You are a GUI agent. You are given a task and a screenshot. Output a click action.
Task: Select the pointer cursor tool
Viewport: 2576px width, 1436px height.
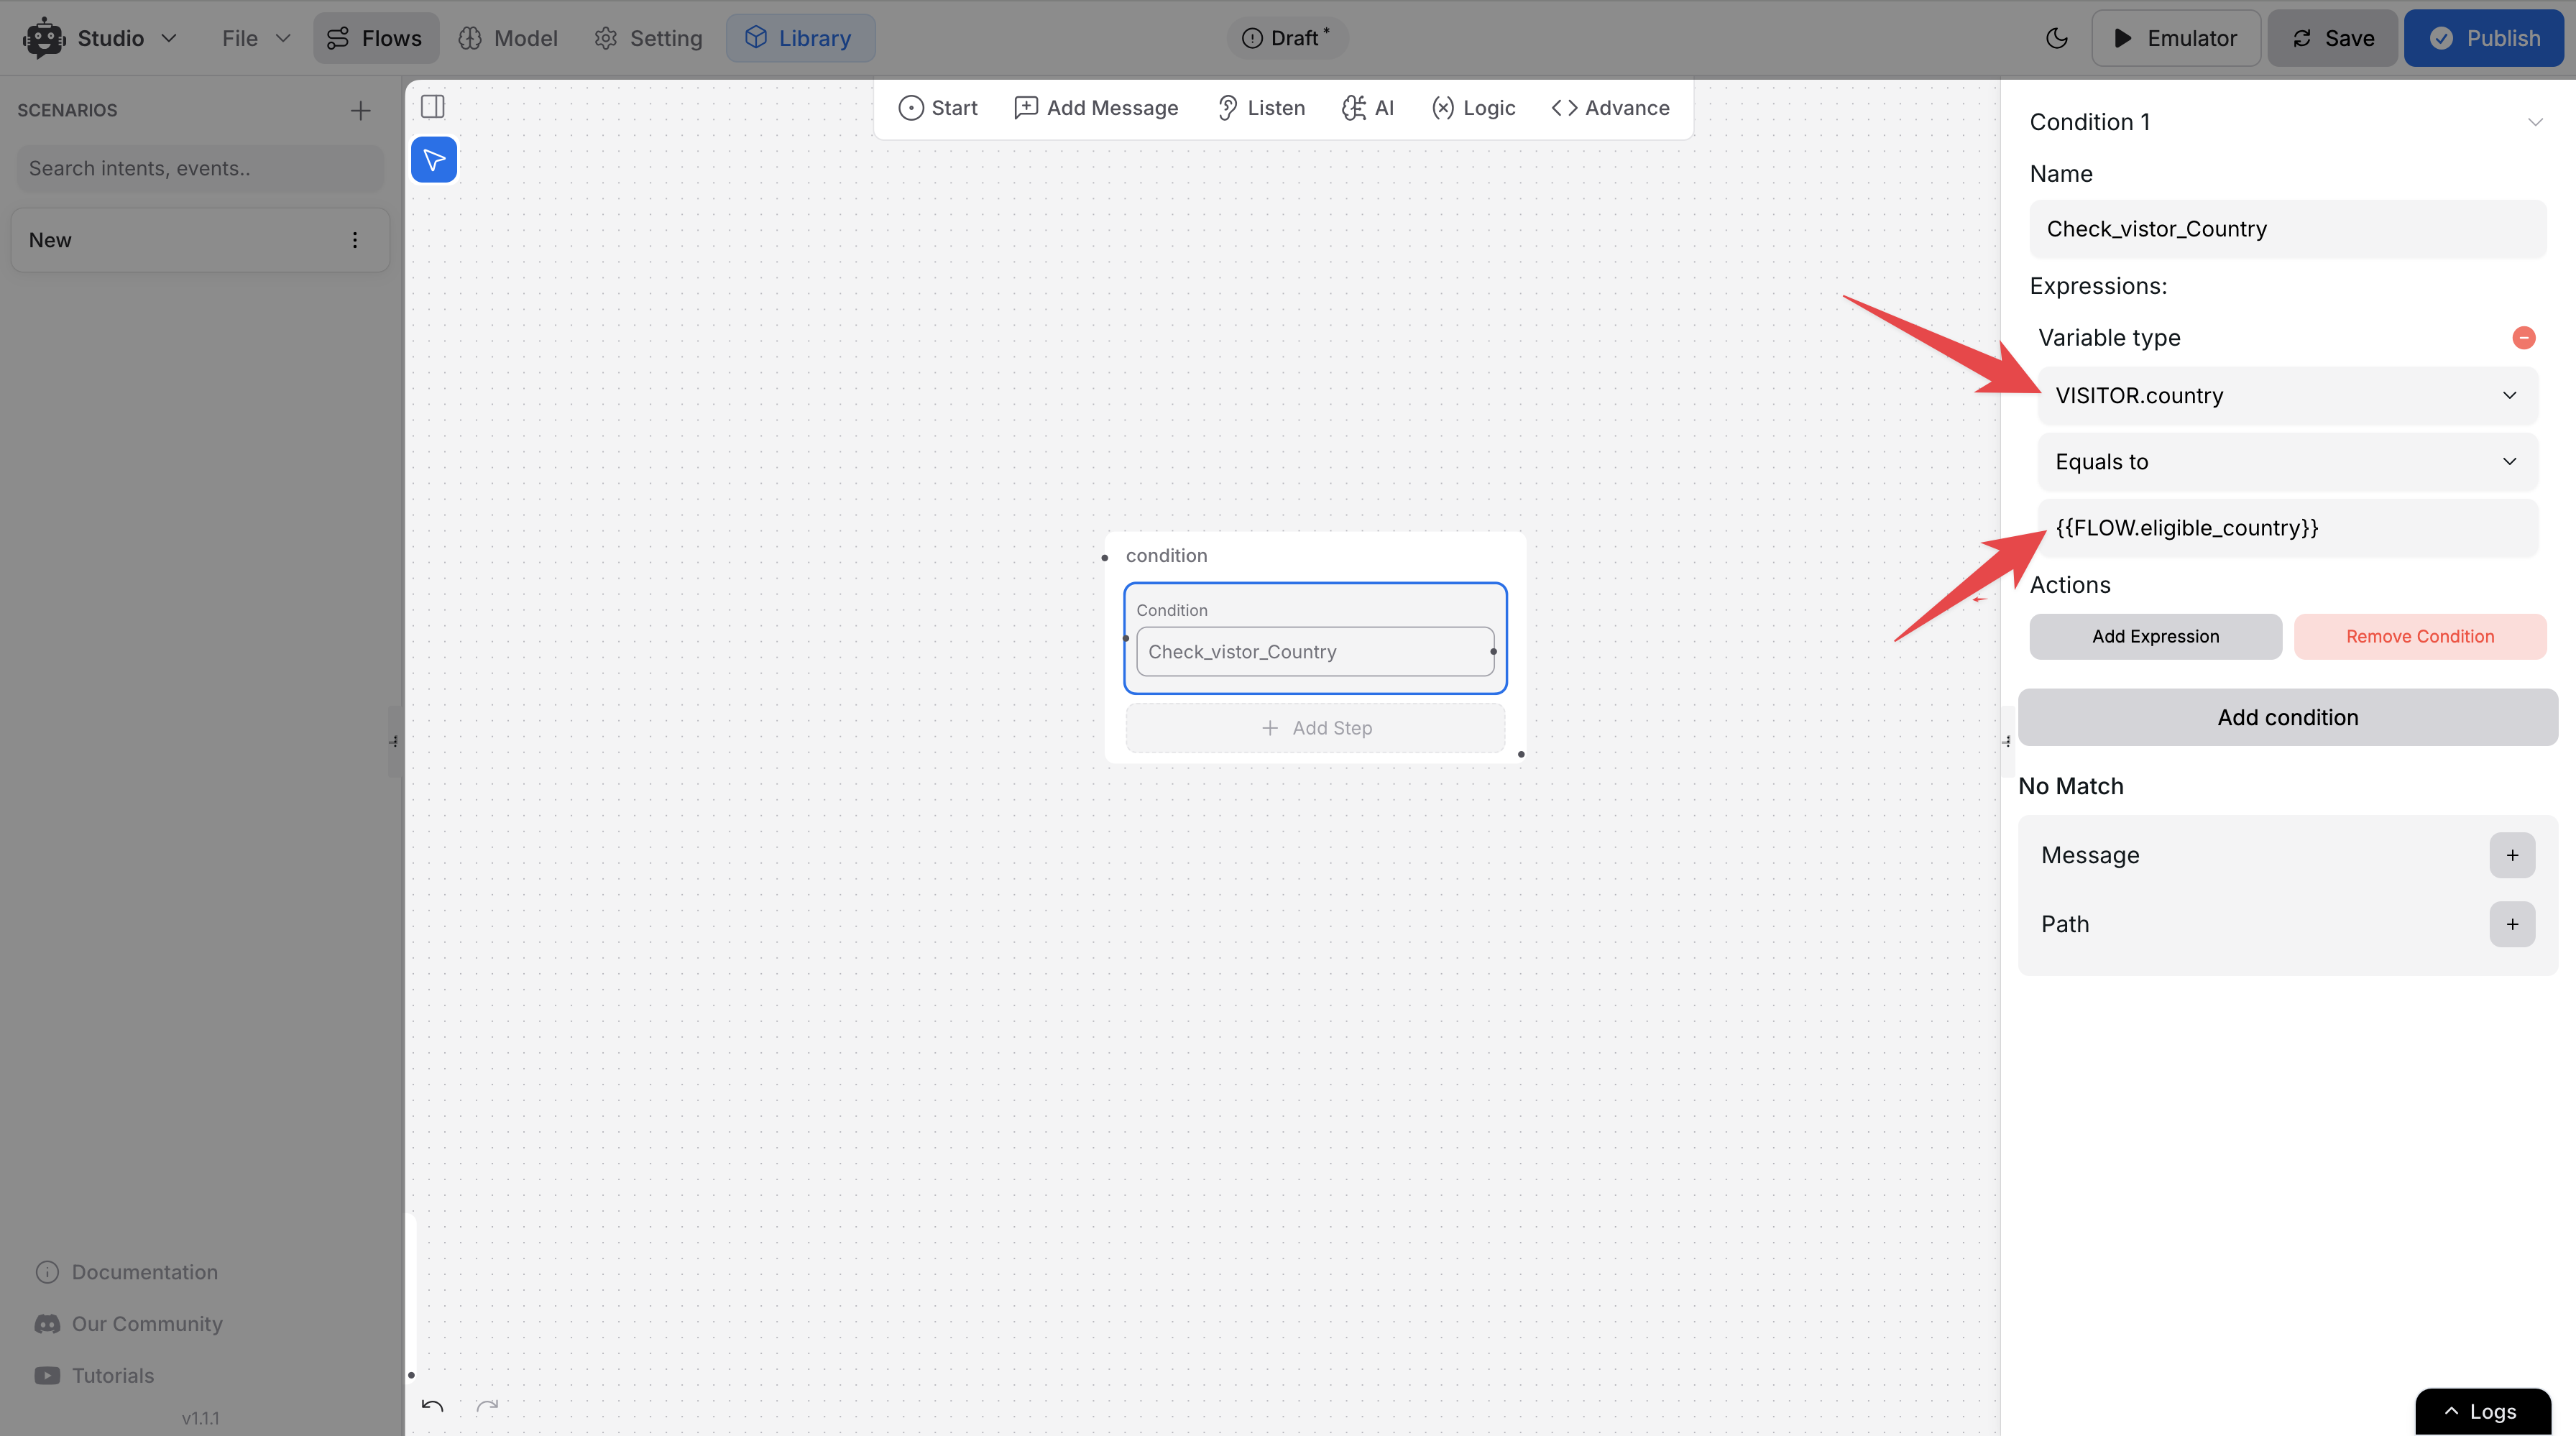pyautogui.click(x=434, y=160)
